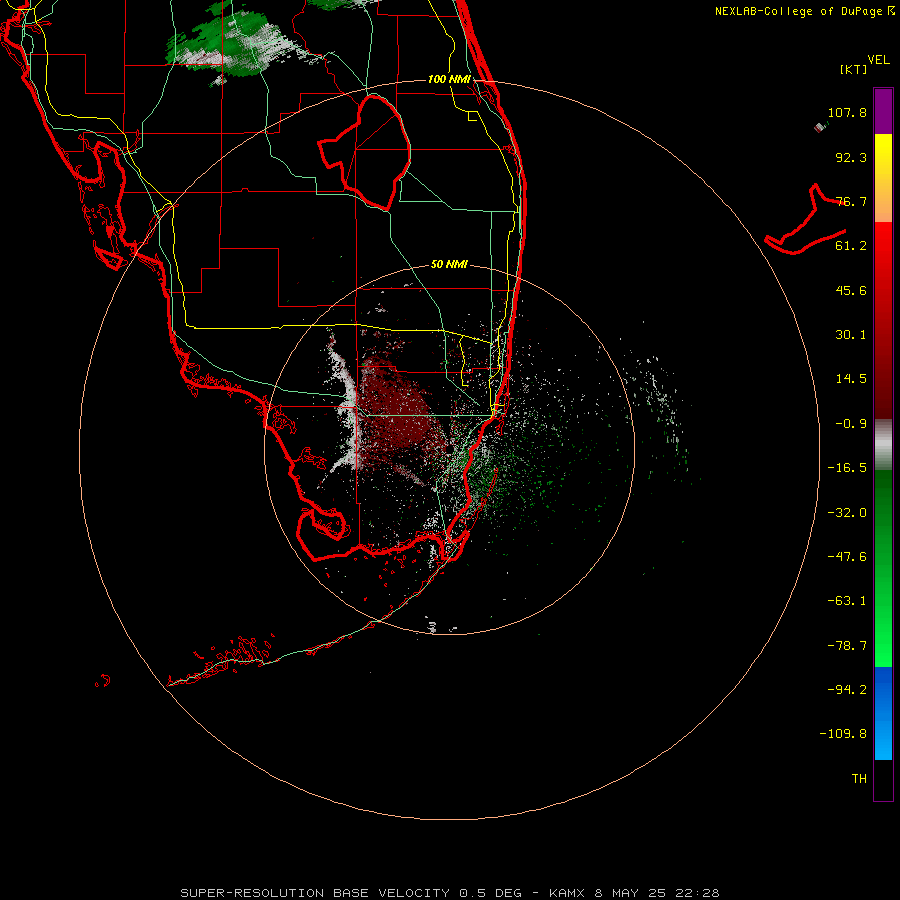Click the -63.1 velocity scale value
Screen dimensions: 900x900
847,601
